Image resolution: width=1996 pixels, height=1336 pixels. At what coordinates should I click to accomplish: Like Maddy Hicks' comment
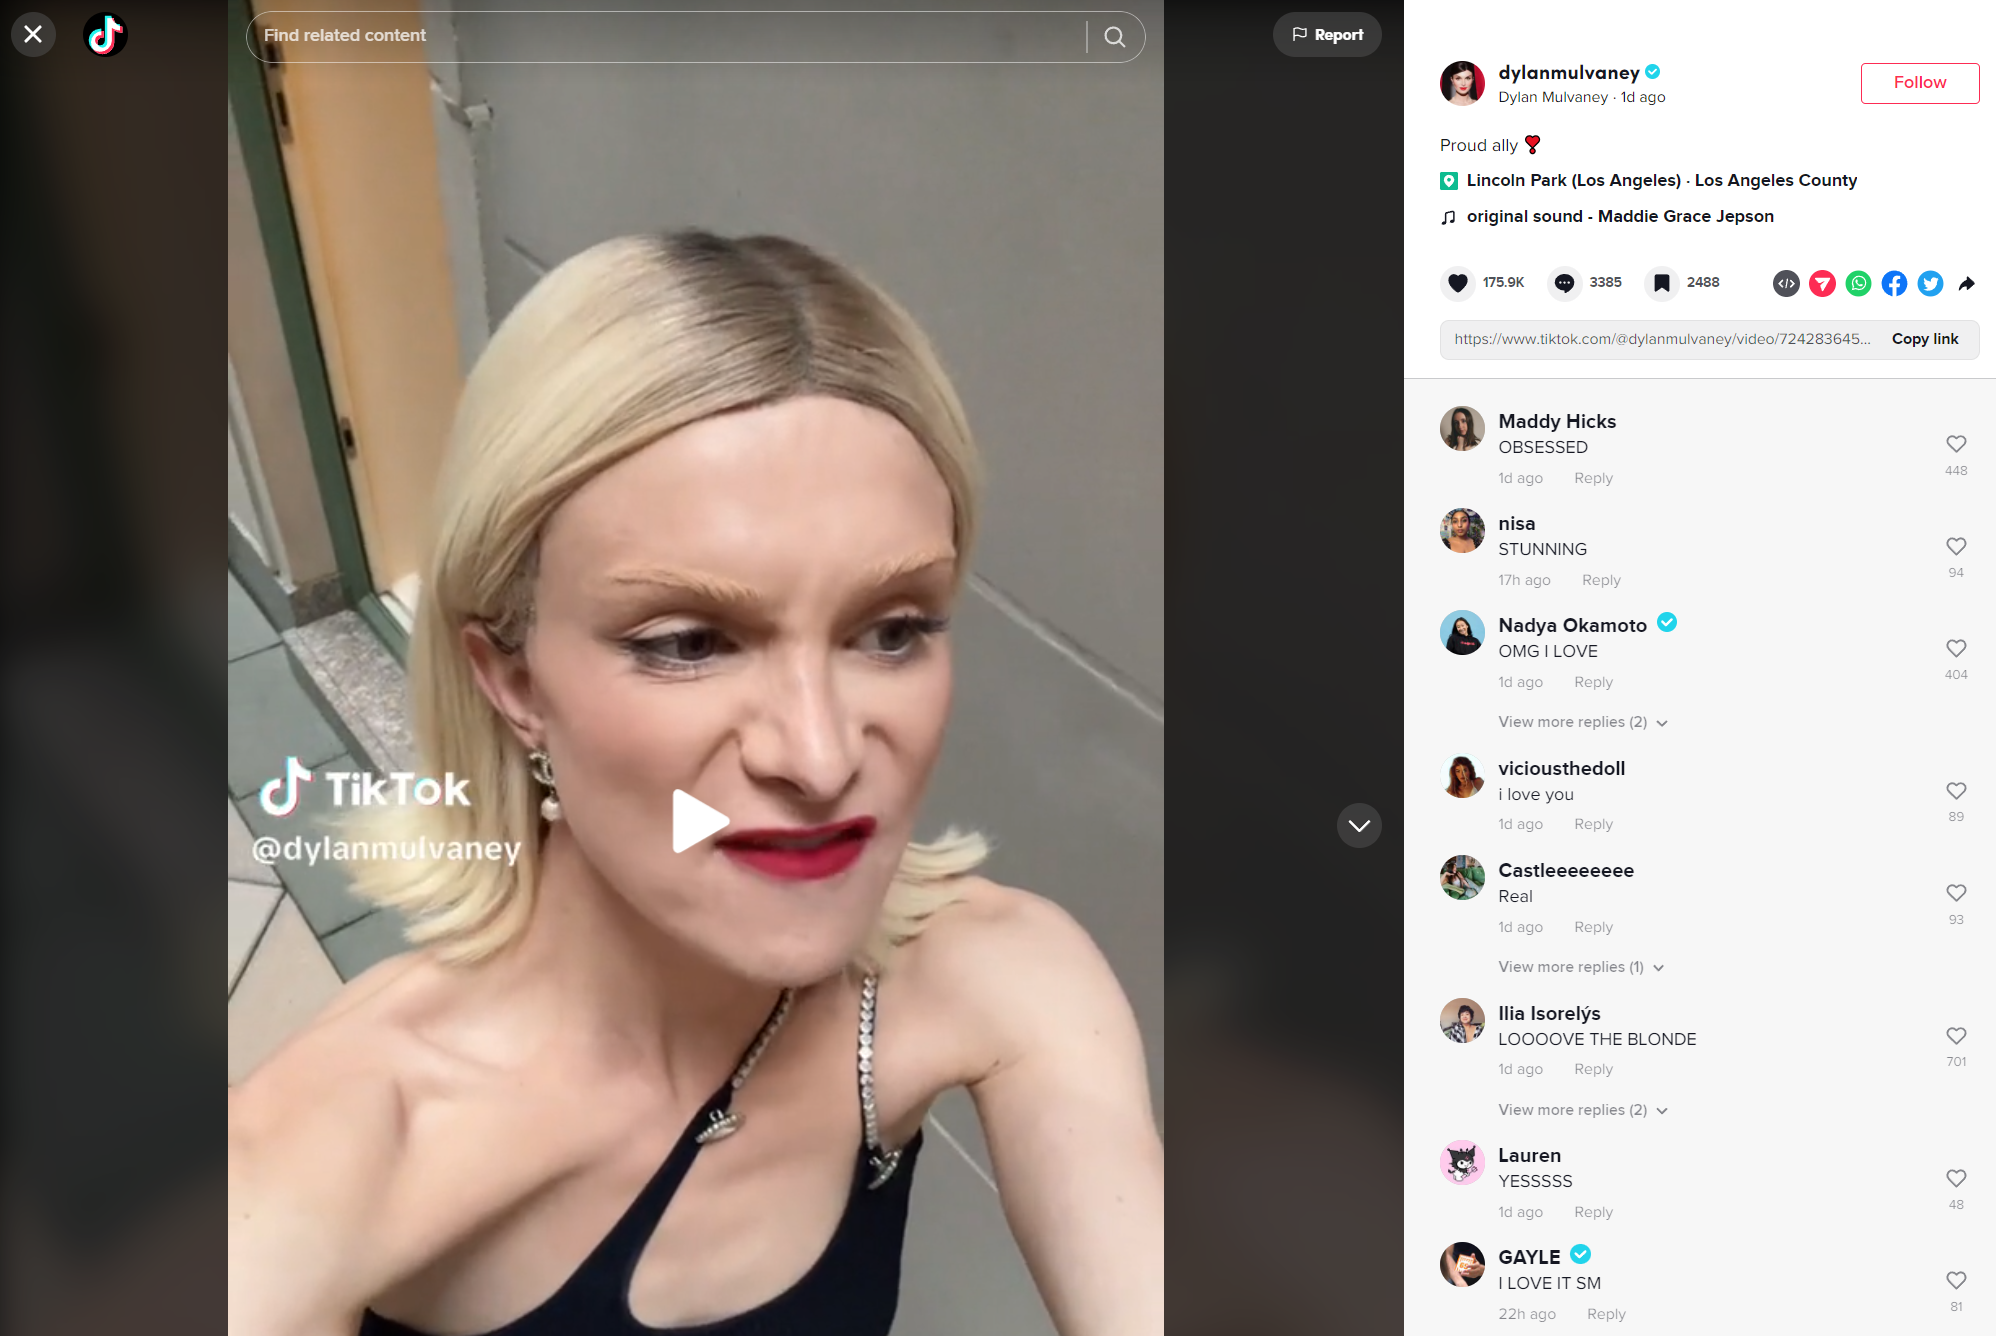[1956, 444]
